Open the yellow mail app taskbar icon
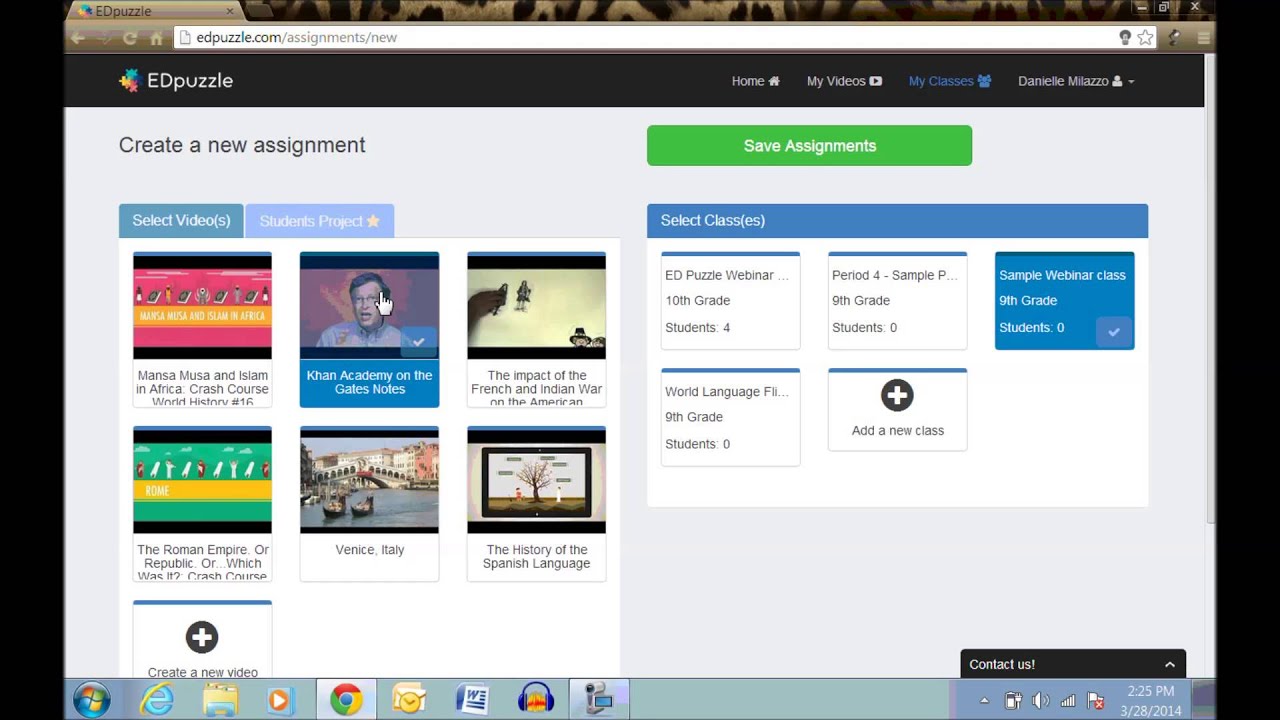The height and width of the screenshot is (720, 1280). pos(409,699)
